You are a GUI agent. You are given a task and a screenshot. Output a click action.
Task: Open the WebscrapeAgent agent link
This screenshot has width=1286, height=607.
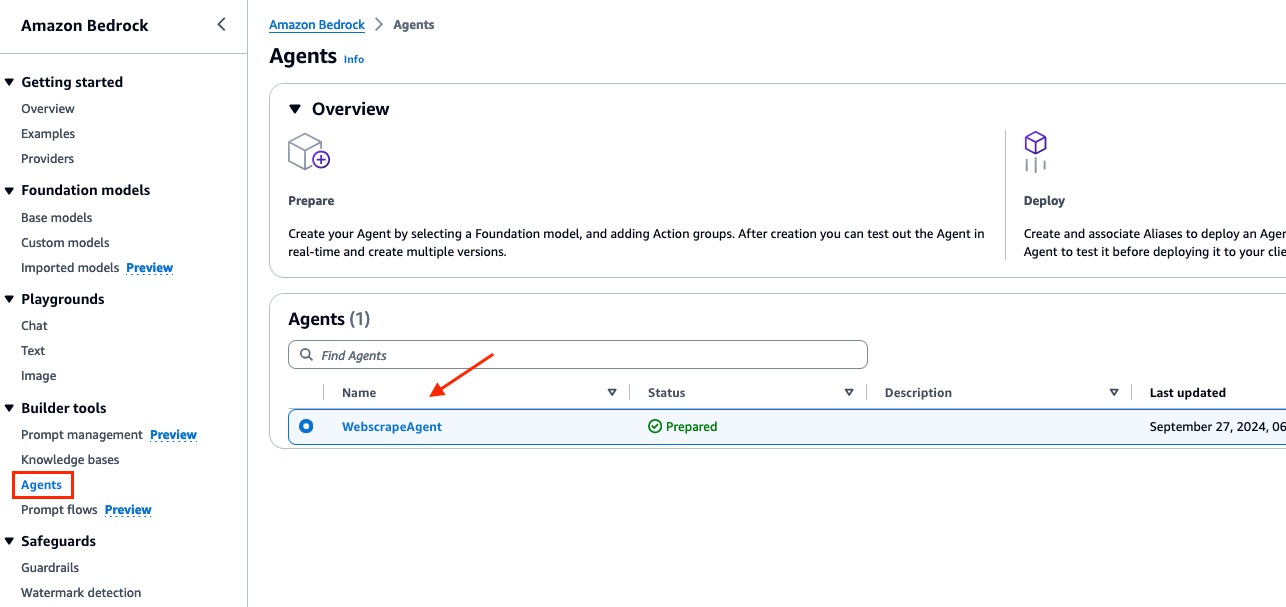click(392, 427)
